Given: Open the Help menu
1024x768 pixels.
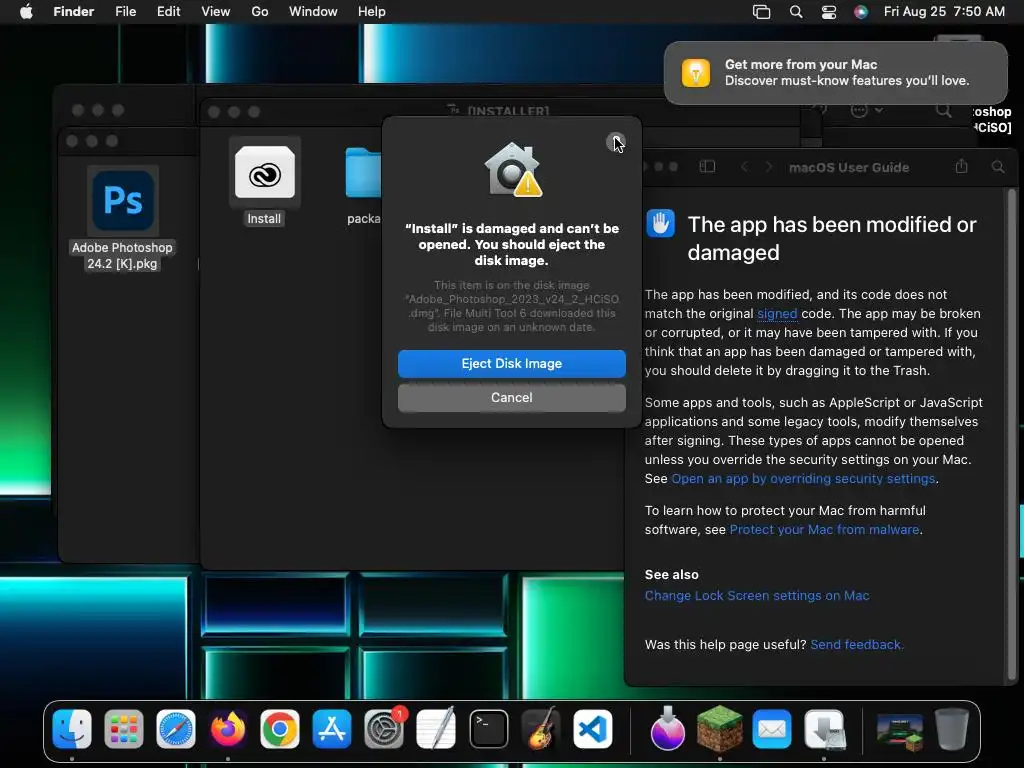Looking at the screenshot, I should click(372, 11).
